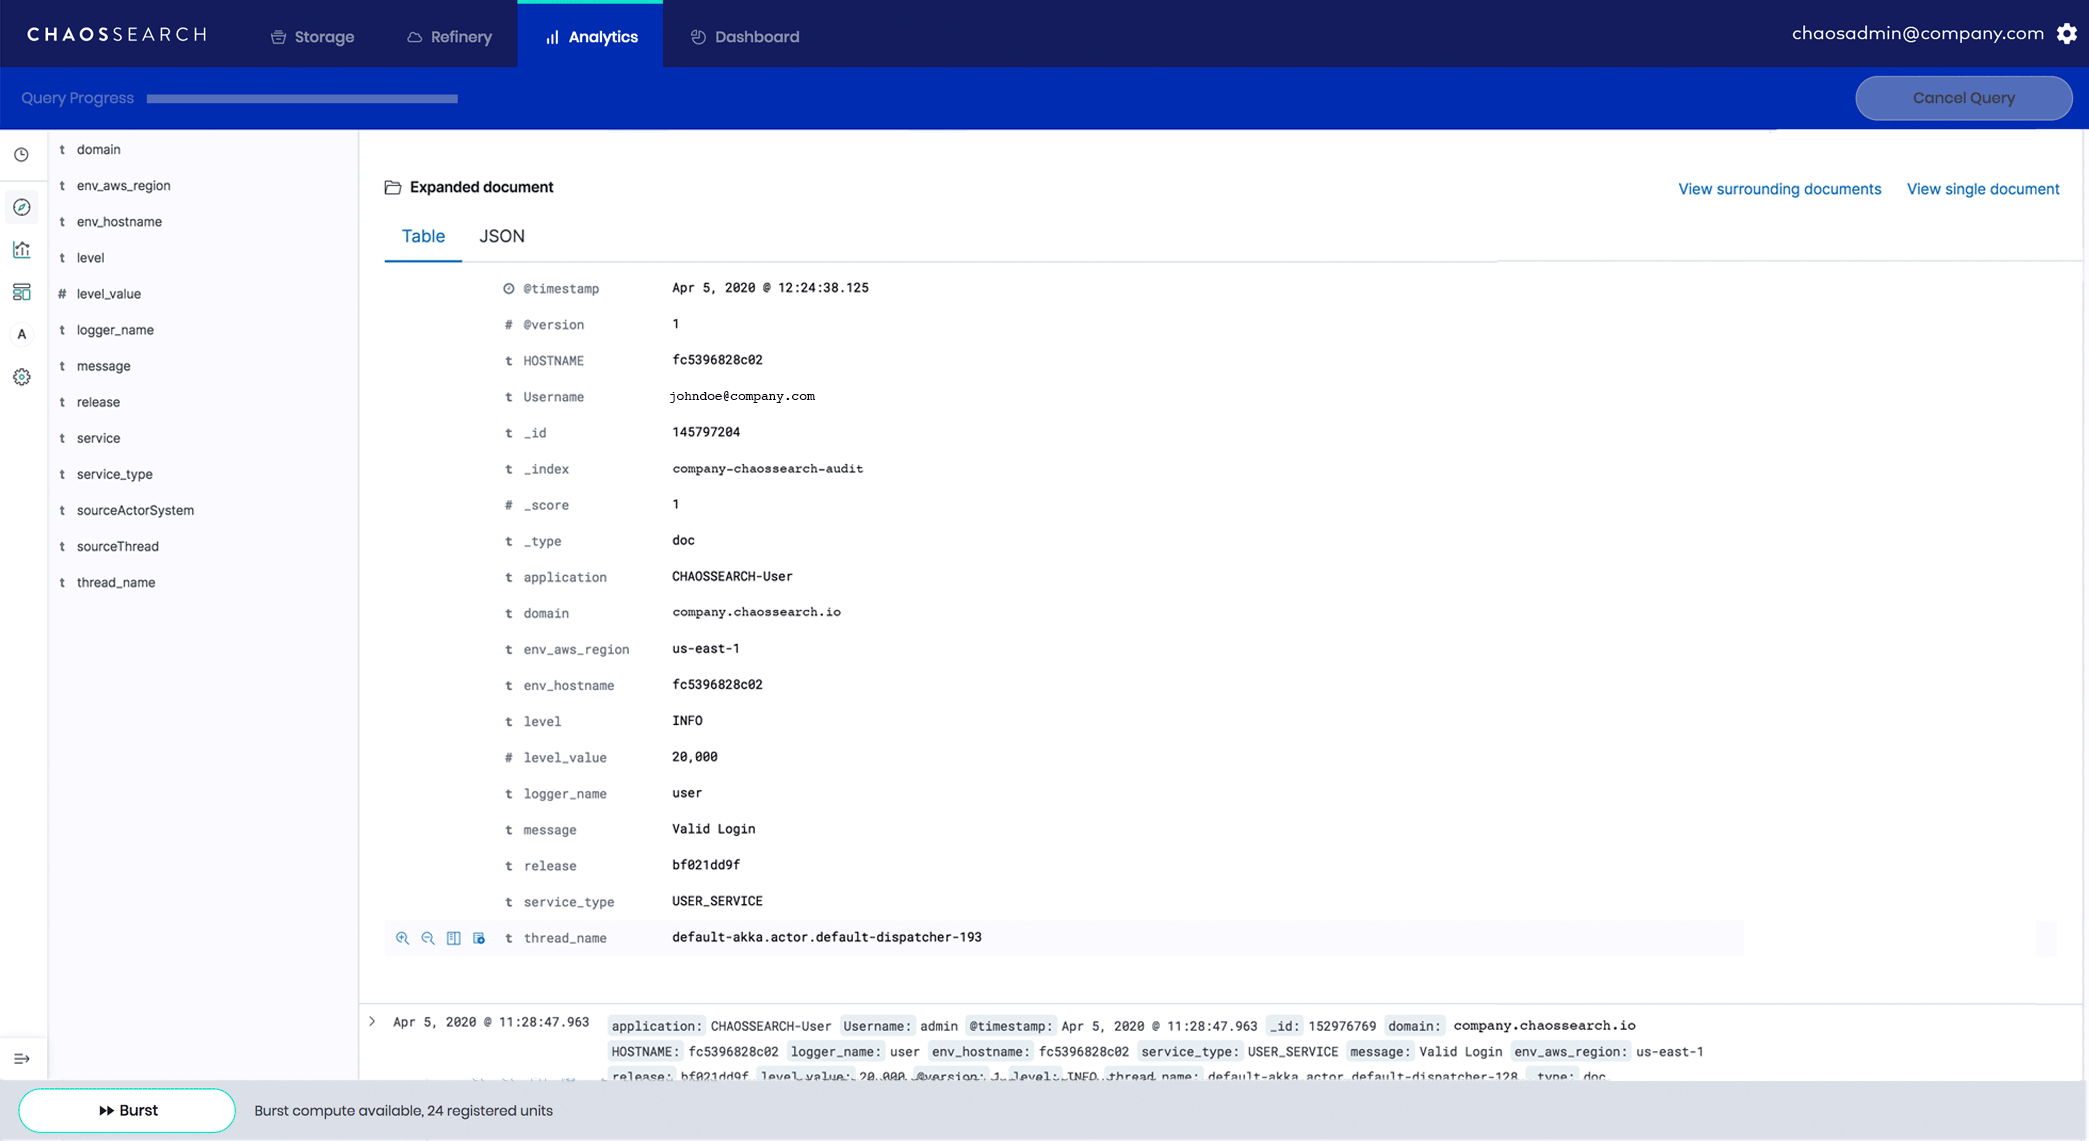Select sourceThread in field list

118,545
